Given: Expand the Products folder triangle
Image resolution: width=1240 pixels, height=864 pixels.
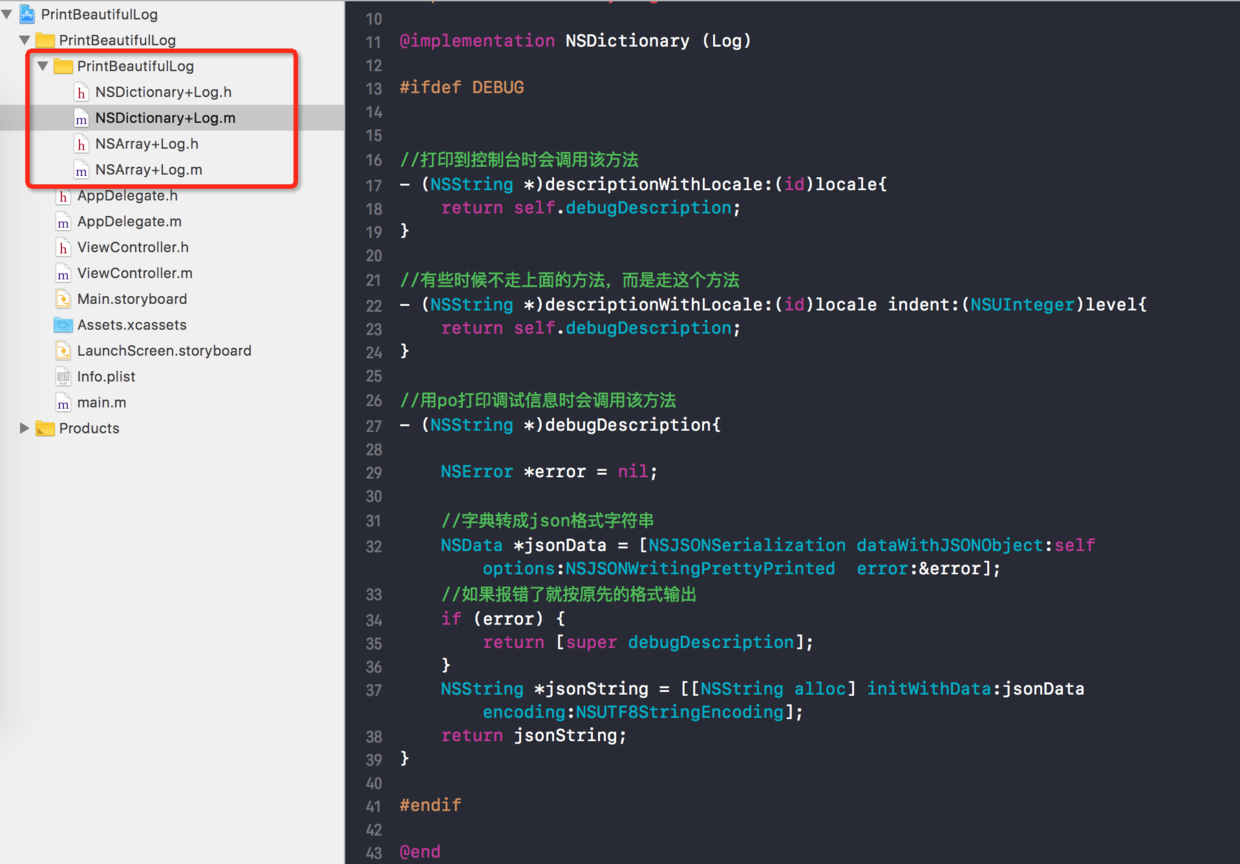Looking at the screenshot, I should (25, 428).
